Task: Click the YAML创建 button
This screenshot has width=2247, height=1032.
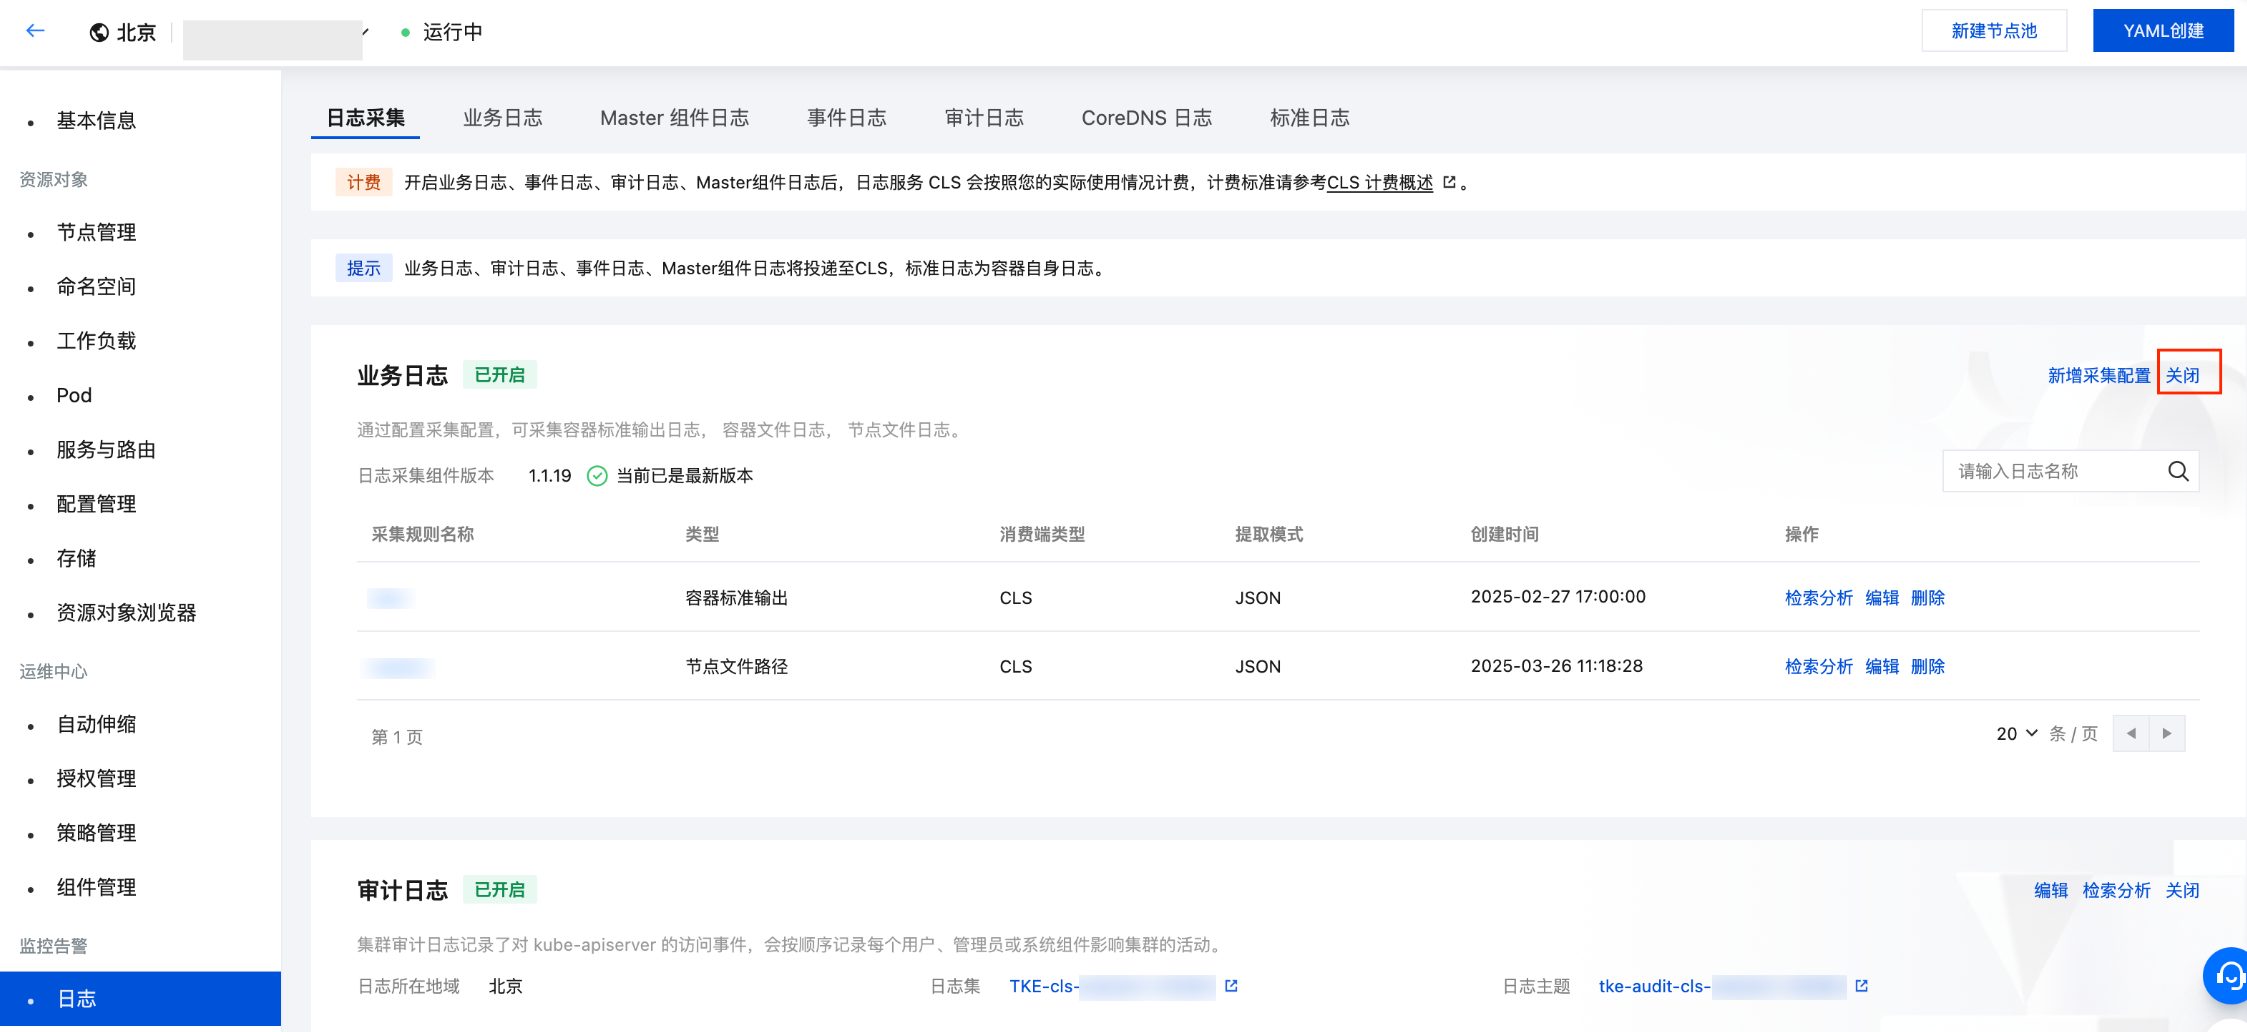Action: point(2163,31)
